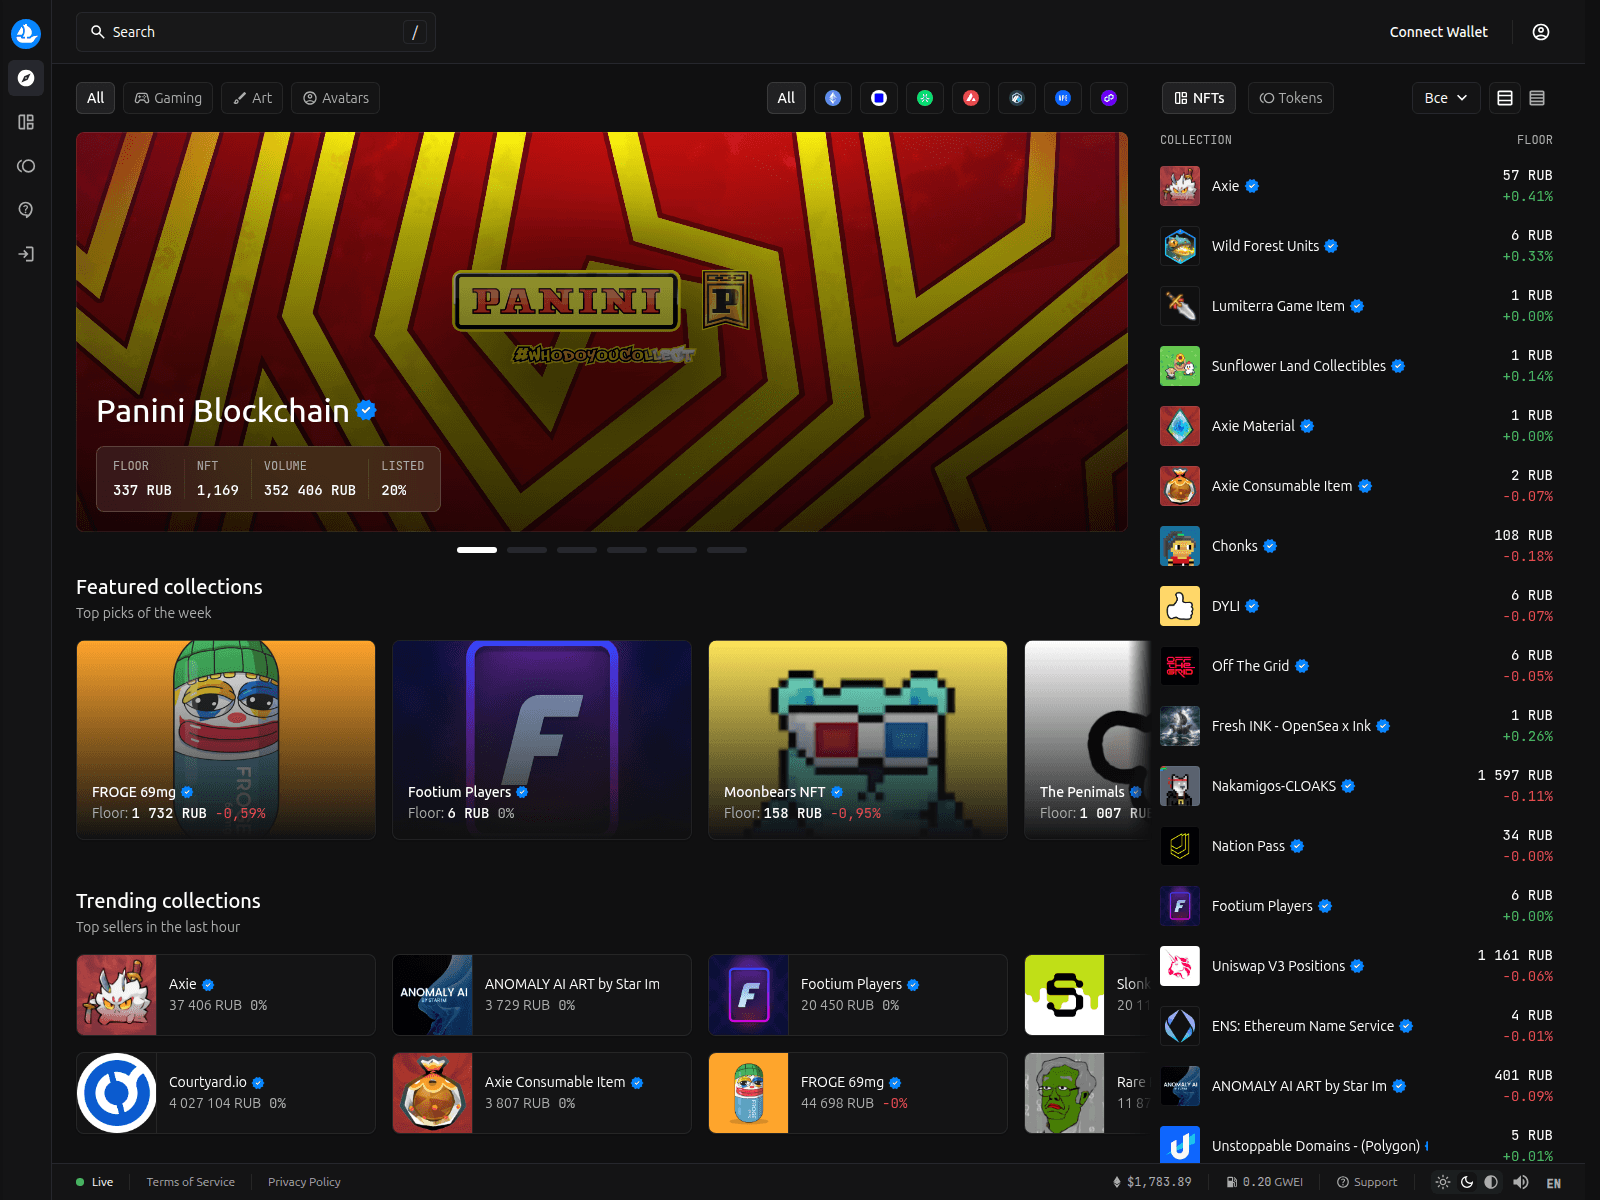Open ENS: Ethereum Name Service row
Viewport: 1600px width, 1200px height.
tap(1356, 1026)
